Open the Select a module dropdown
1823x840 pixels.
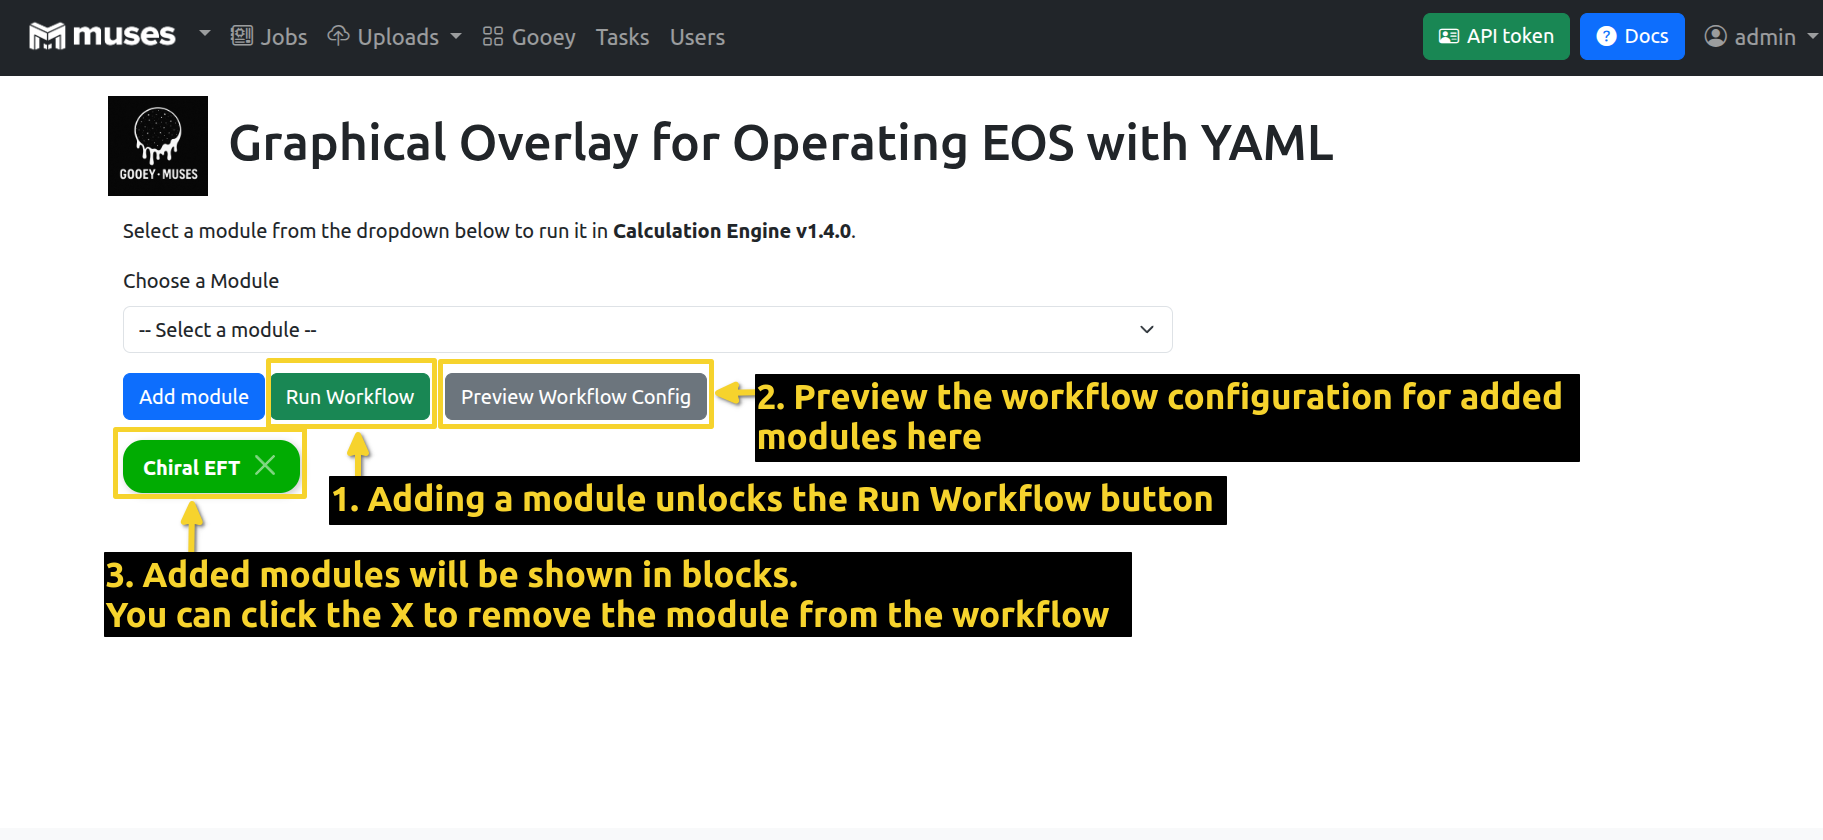pos(647,329)
